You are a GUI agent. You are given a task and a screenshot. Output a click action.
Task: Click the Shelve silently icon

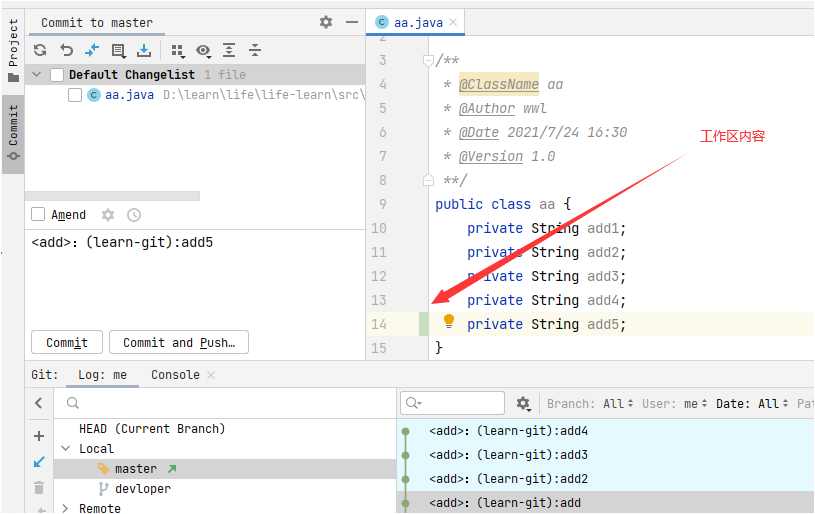(144, 50)
